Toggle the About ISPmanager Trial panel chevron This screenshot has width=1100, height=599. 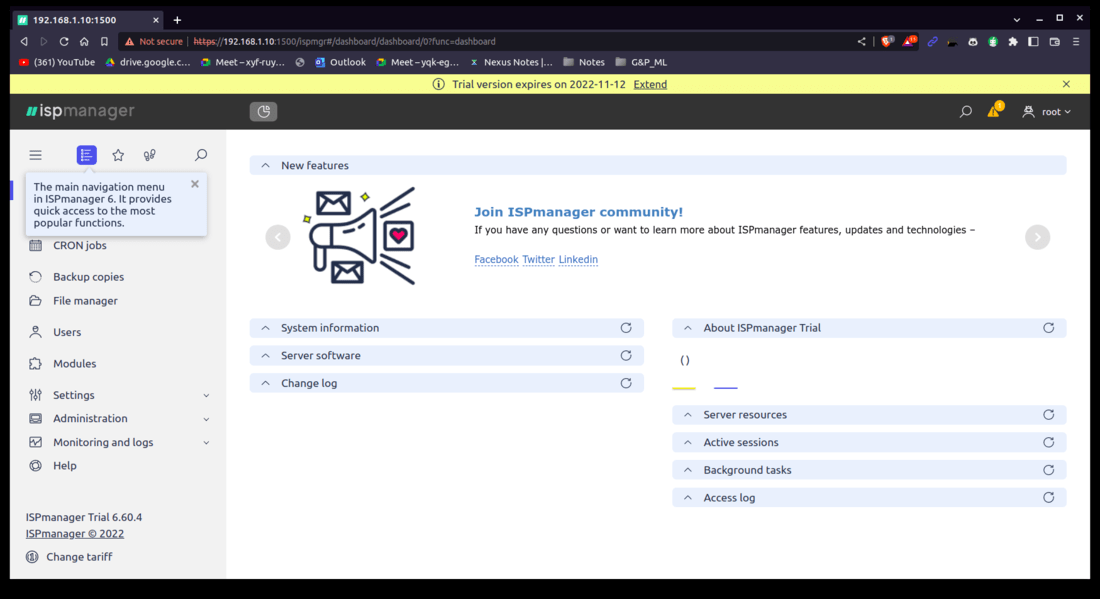[x=688, y=328]
